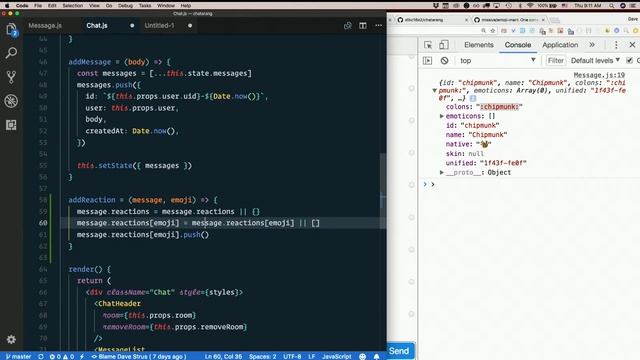
Task: Toggle the checkbox right of Default levels
Action: coord(629,60)
